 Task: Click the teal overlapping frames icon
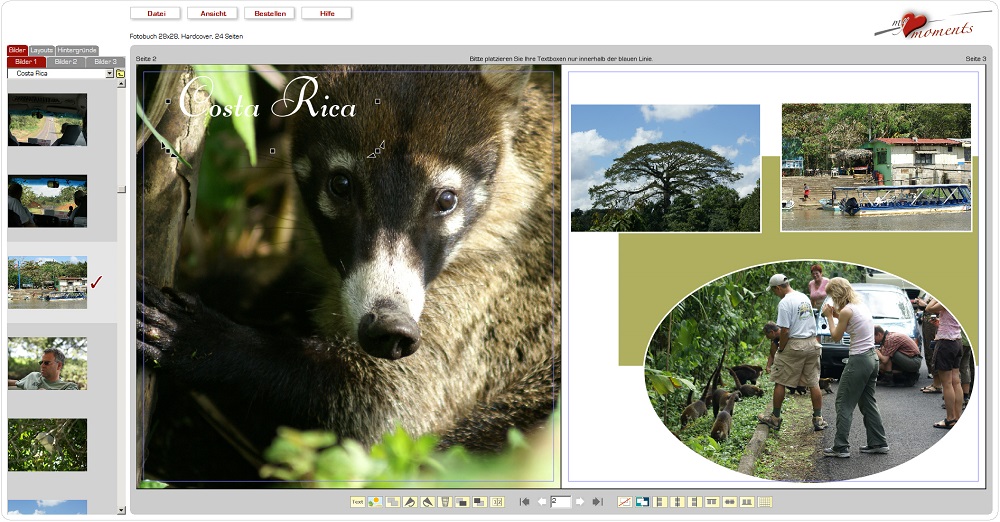[x=642, y=502]
